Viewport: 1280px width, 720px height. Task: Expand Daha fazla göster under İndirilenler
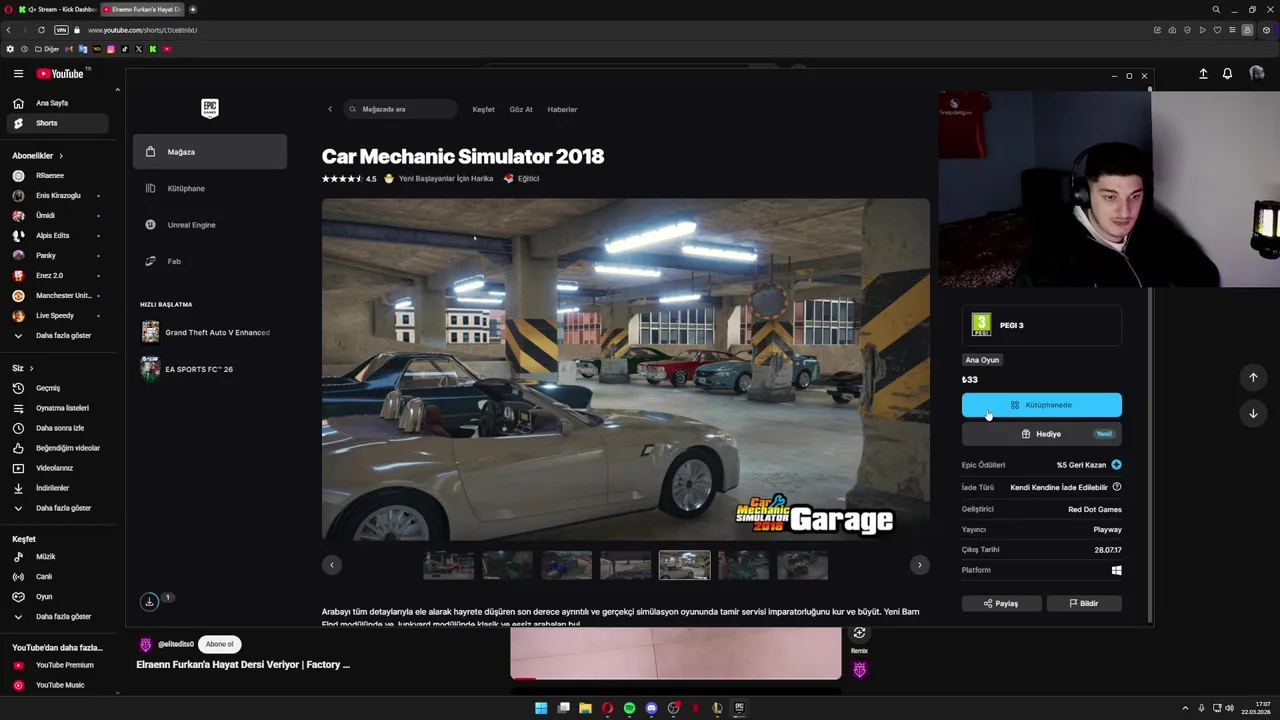tap(58, 508)
